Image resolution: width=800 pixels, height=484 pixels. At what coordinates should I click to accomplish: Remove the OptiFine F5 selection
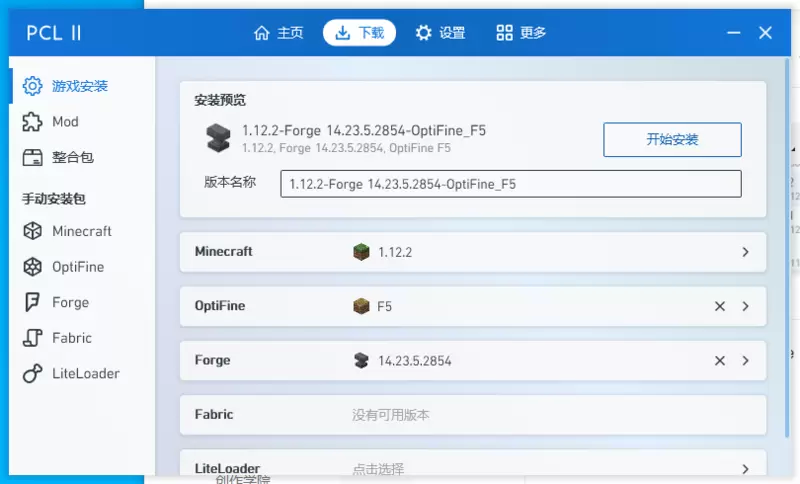click(720, 306)
